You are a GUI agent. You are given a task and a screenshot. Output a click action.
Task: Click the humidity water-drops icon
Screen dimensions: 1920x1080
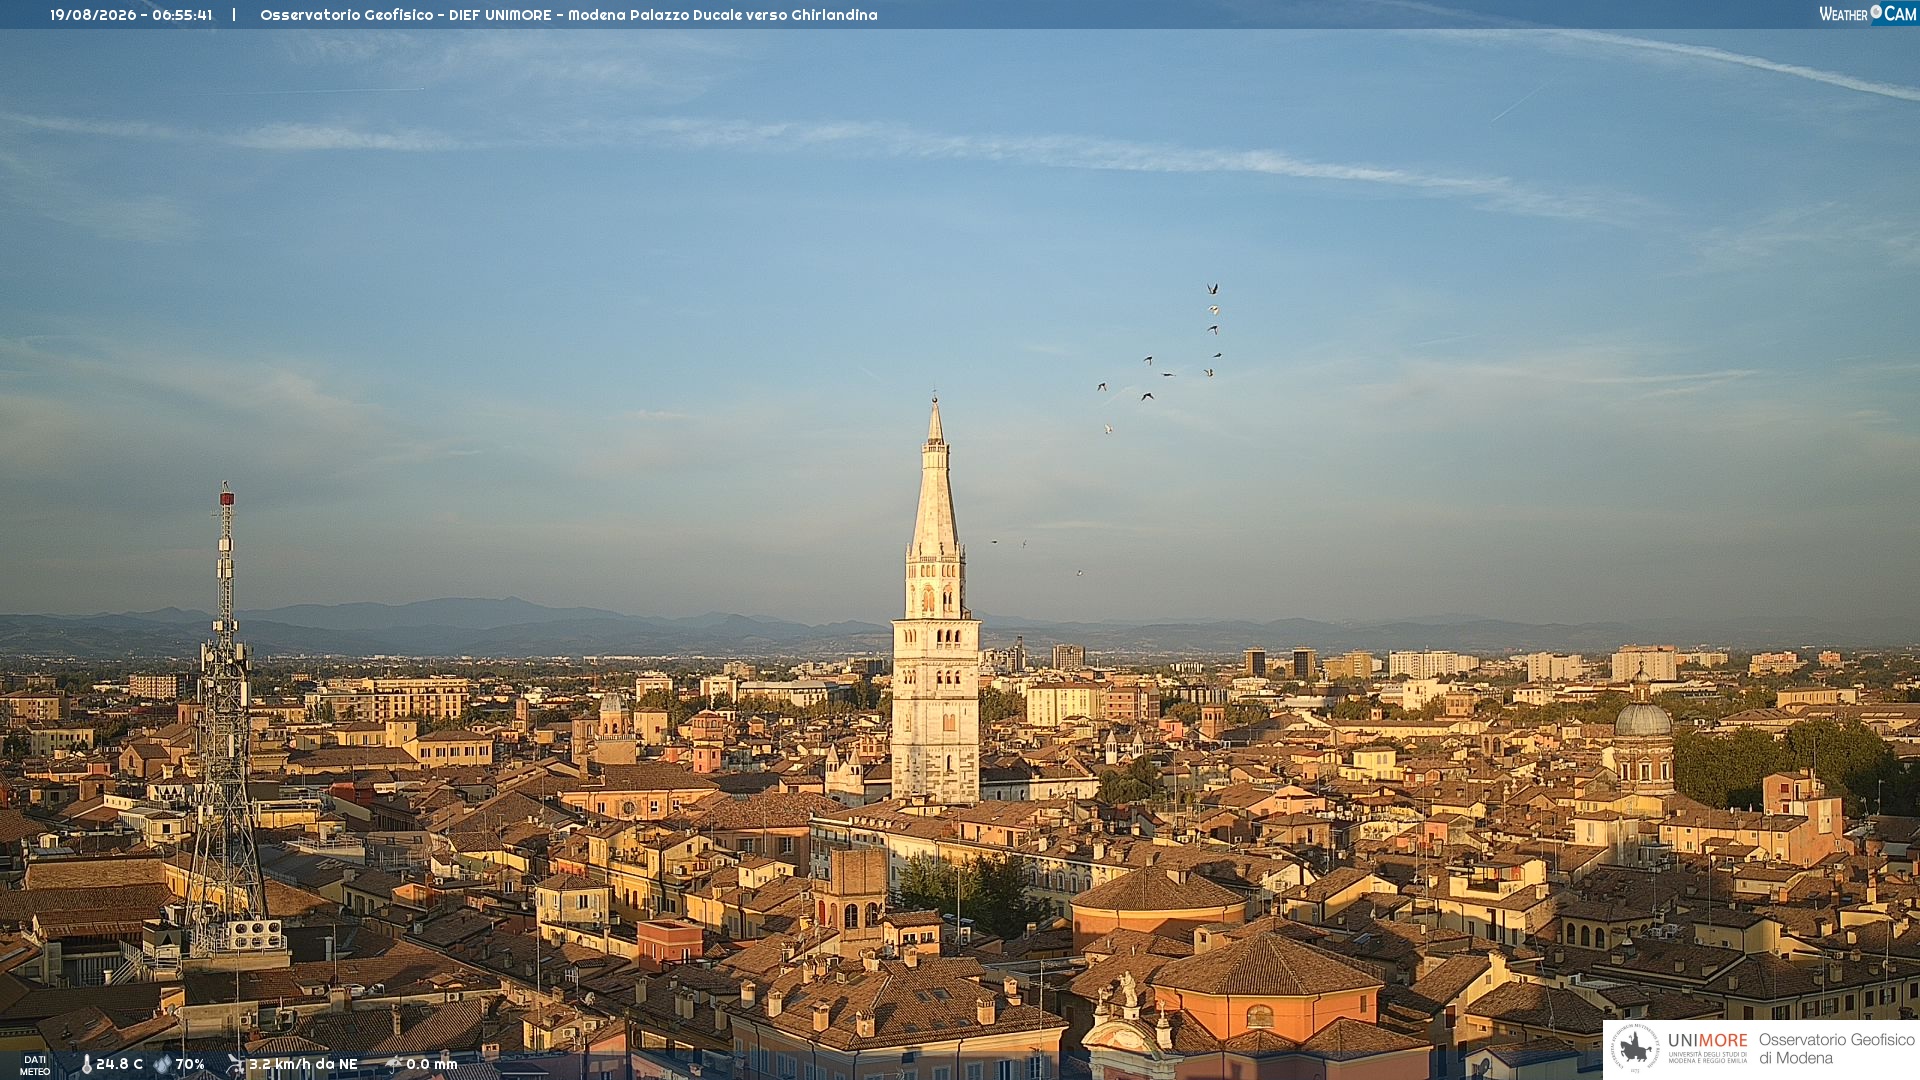pyautogui.click(x=162, y=1064)
